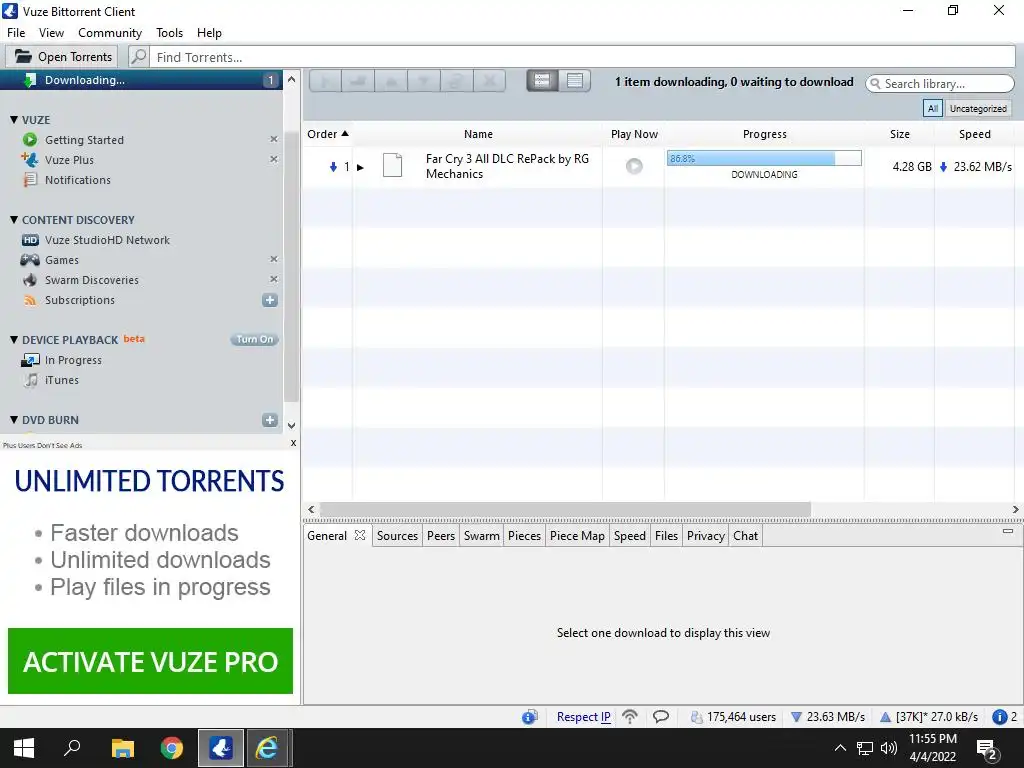Open the Swarm tab

[x=481, y=536]
